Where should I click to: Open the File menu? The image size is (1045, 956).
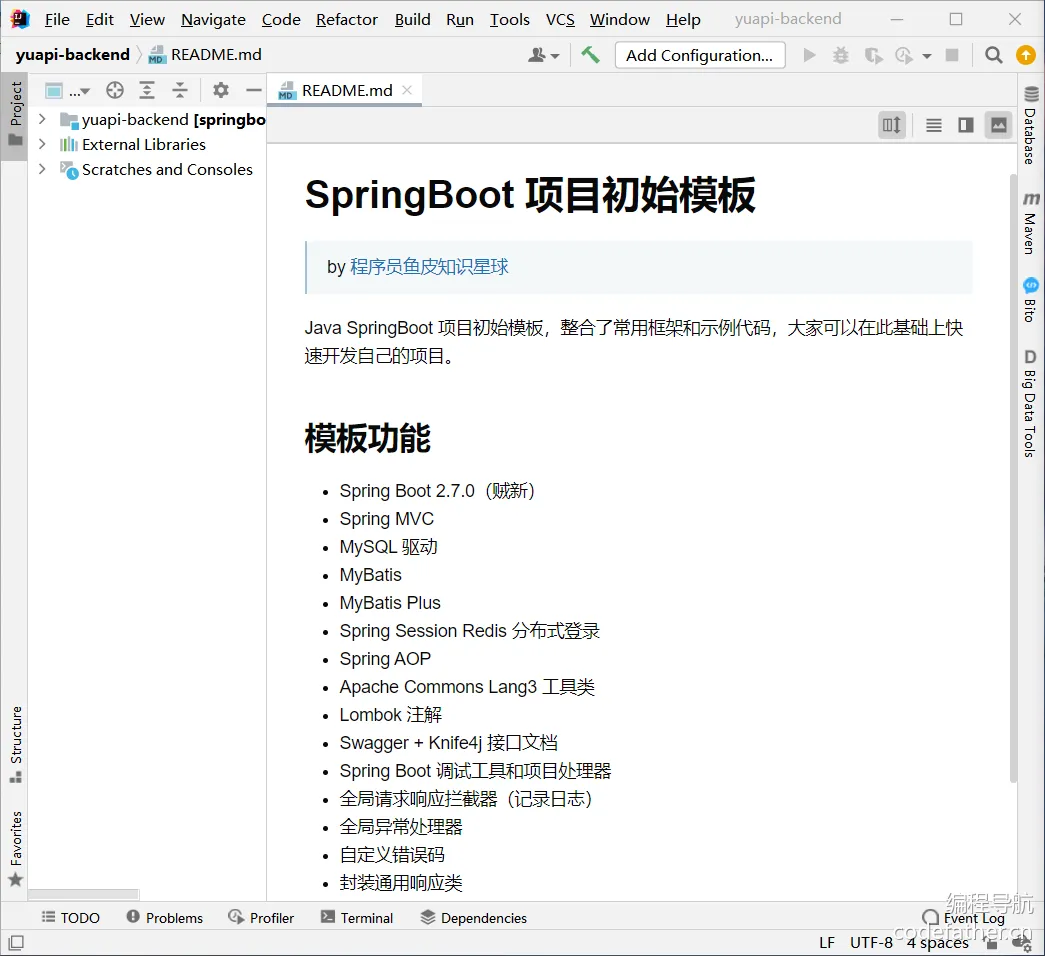click(57, 19)
